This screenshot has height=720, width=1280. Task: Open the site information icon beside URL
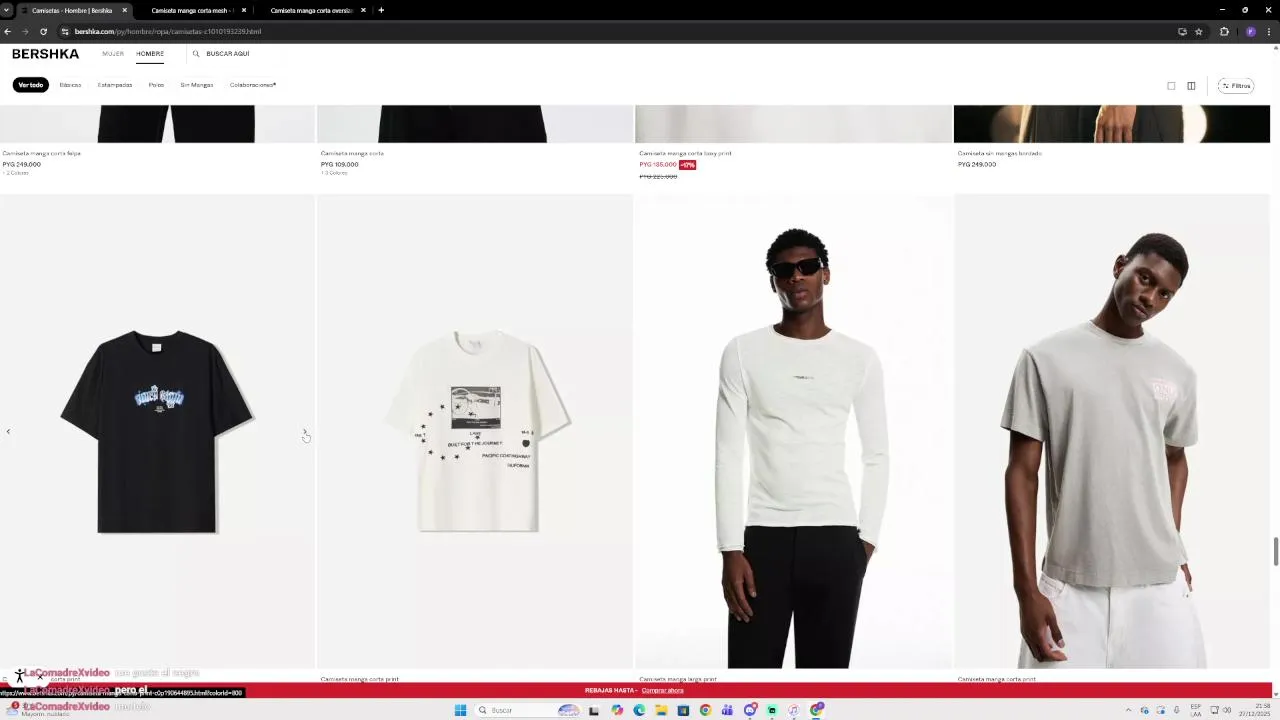(65, 31)
